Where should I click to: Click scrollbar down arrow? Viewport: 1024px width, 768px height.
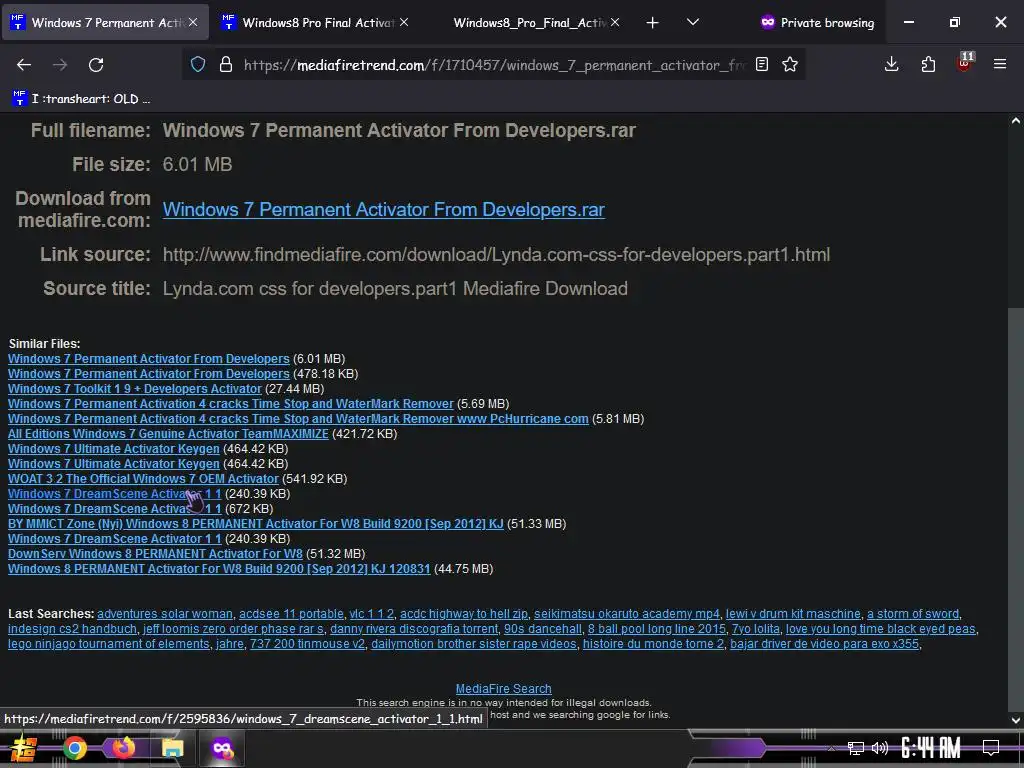point(1015,720)
